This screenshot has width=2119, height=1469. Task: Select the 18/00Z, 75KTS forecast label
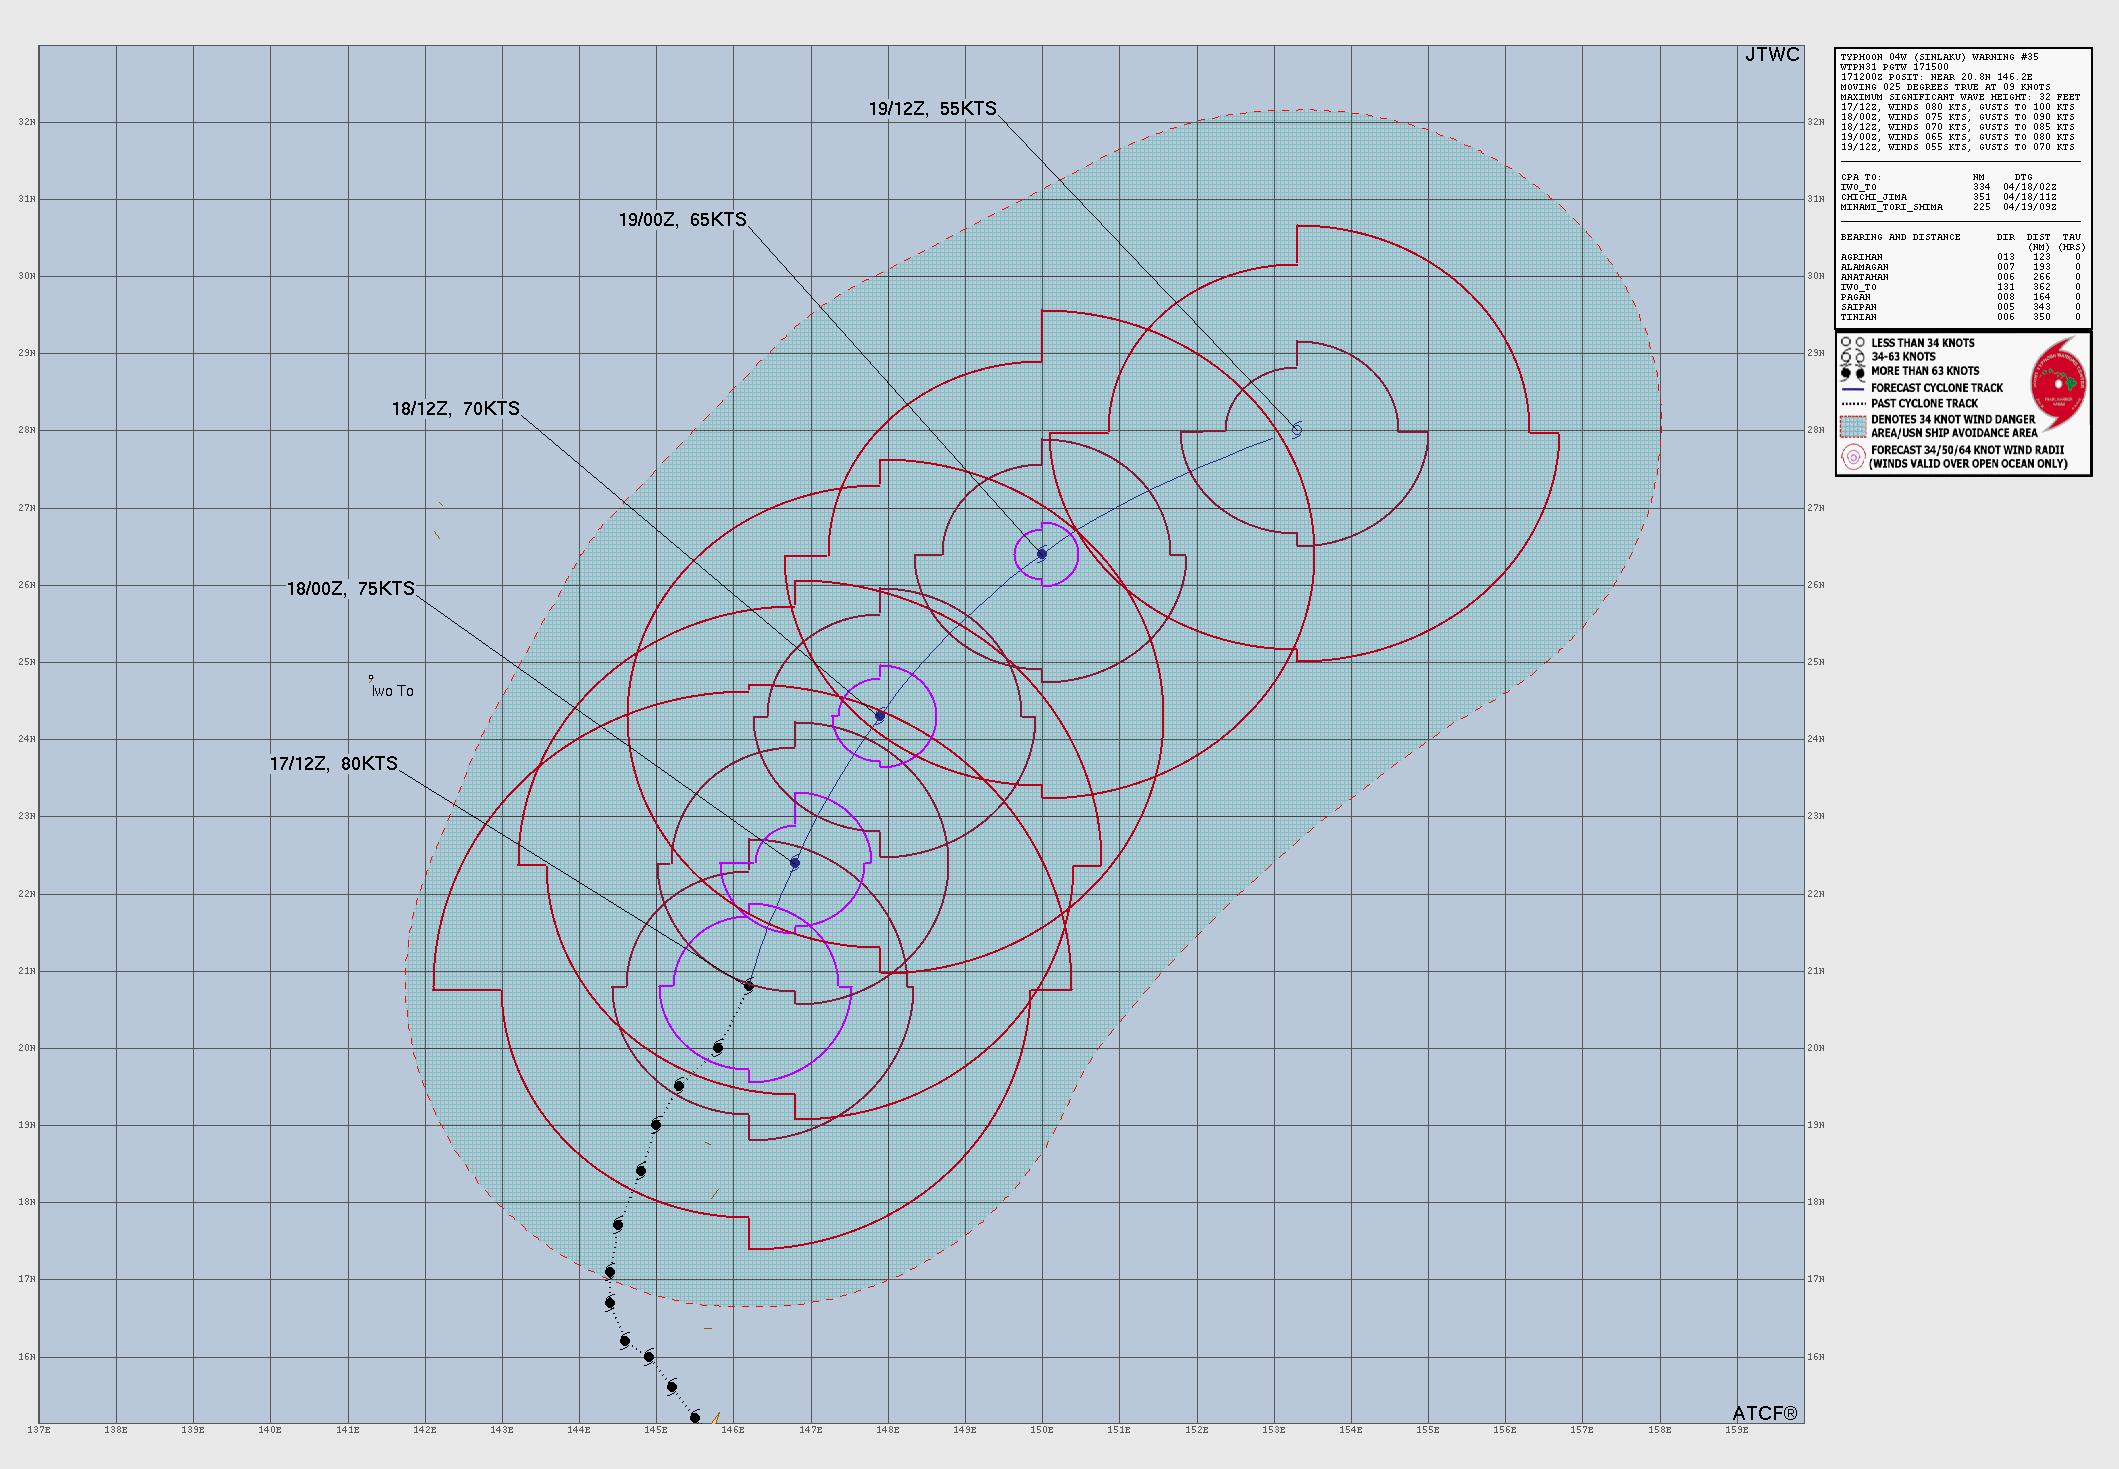350,589
